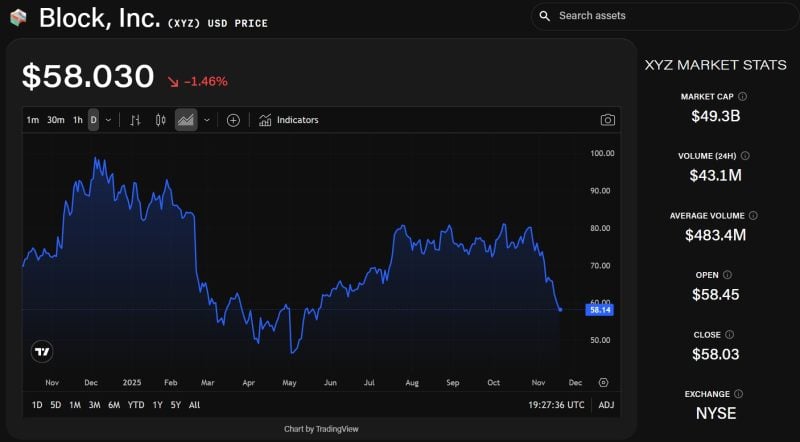Viewport: 800px width, 442px height.
Task: Expand the time interval dropdown arrow
Action: [x=108, y=120]
